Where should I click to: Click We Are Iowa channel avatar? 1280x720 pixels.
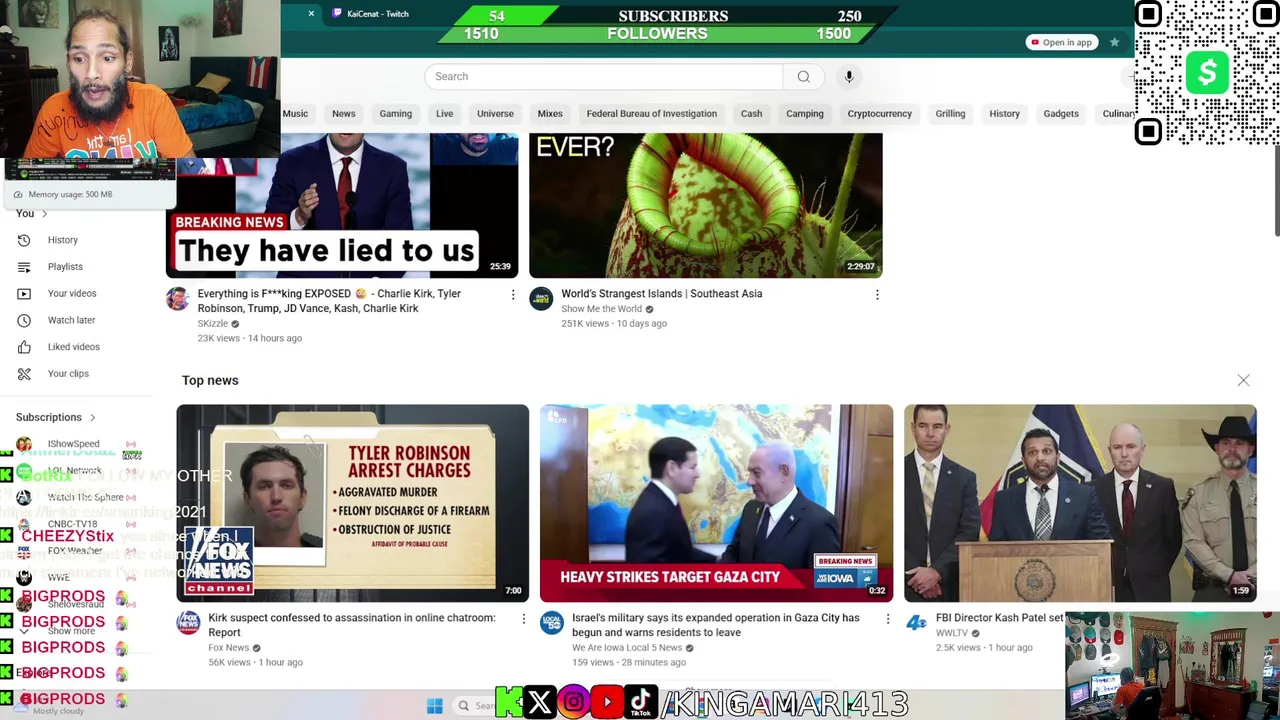pyautogui.click(x=552, y=623)
